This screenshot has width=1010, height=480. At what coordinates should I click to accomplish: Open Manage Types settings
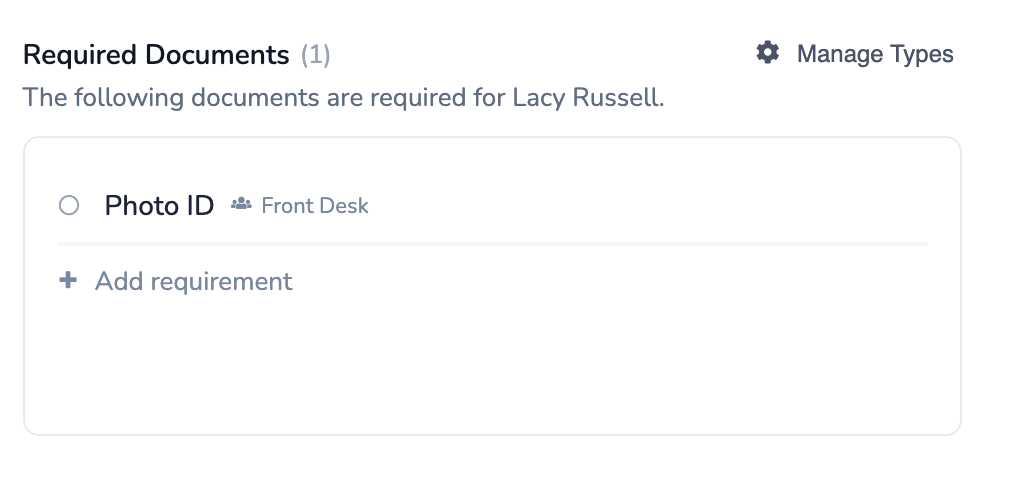click(874, 54)
